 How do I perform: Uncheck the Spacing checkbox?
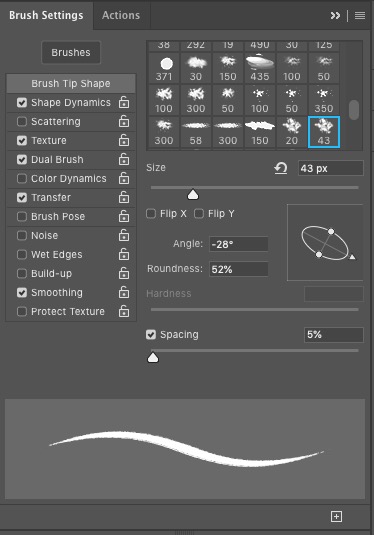[x=151, y=334]
